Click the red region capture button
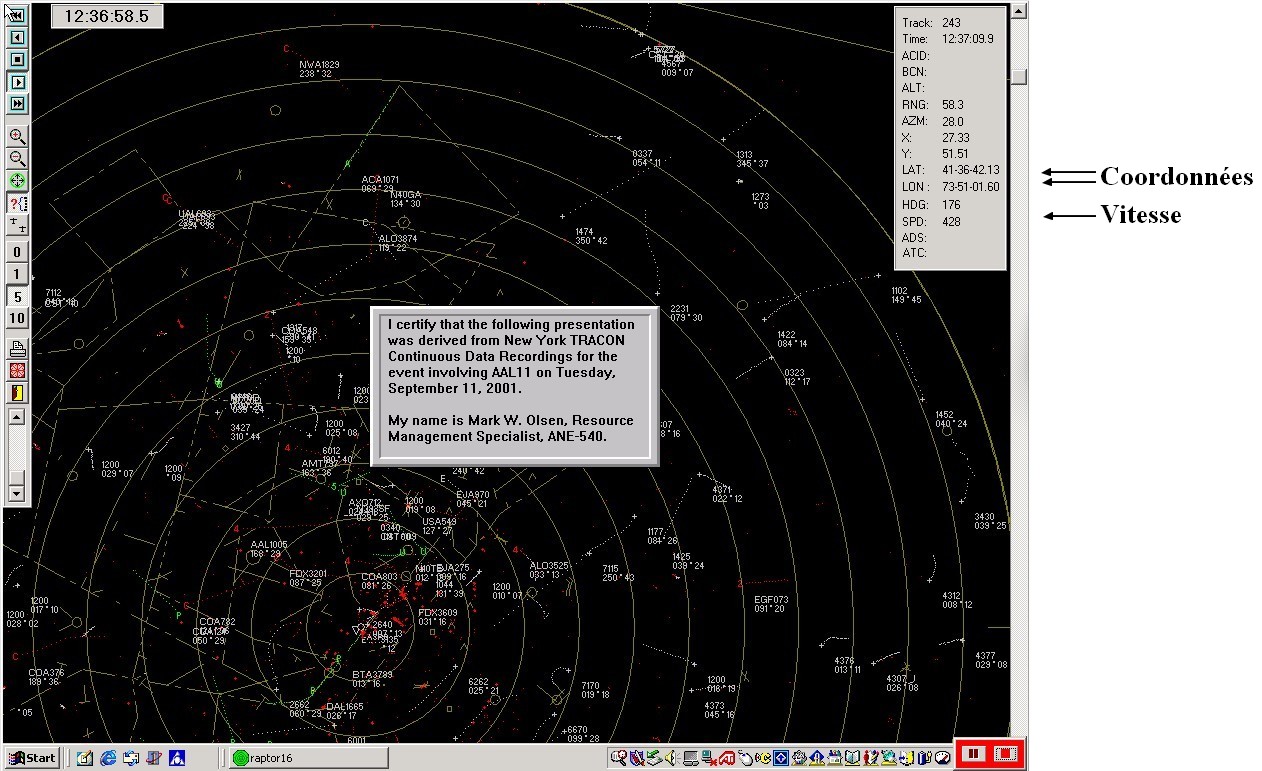The image size is (1262, 771). [1005, 754]
